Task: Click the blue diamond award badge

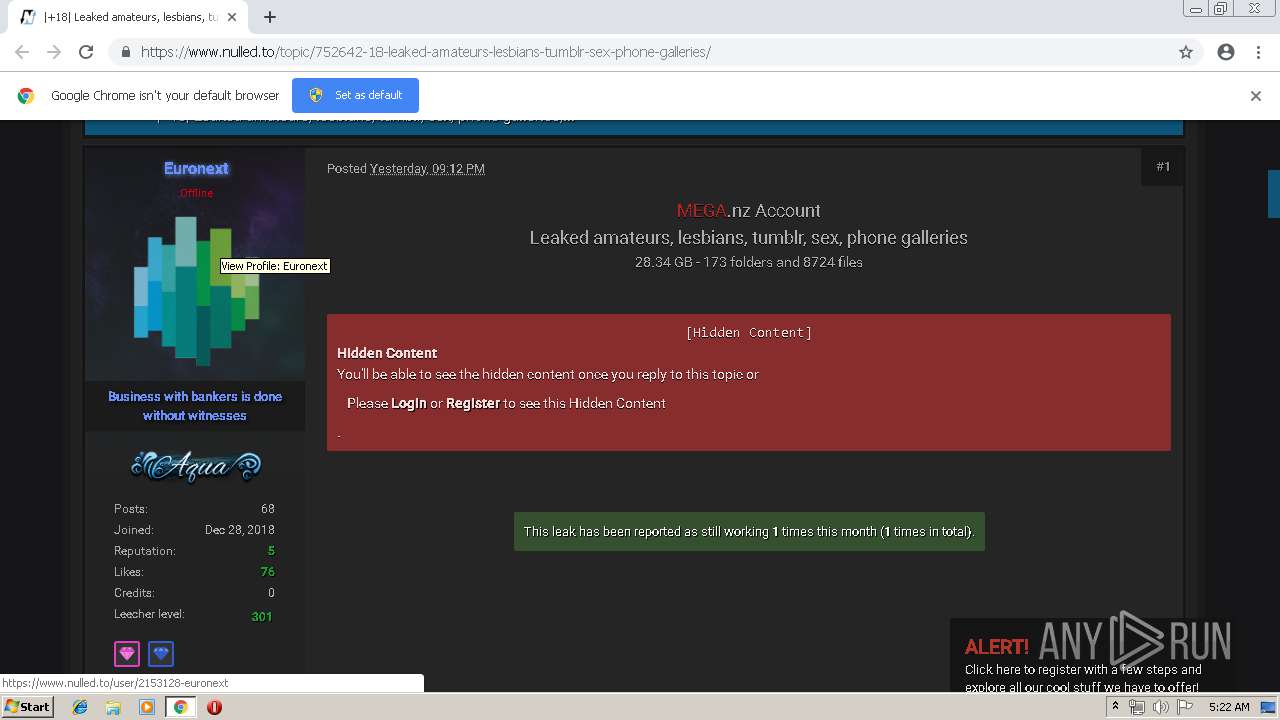Action: 161,654
